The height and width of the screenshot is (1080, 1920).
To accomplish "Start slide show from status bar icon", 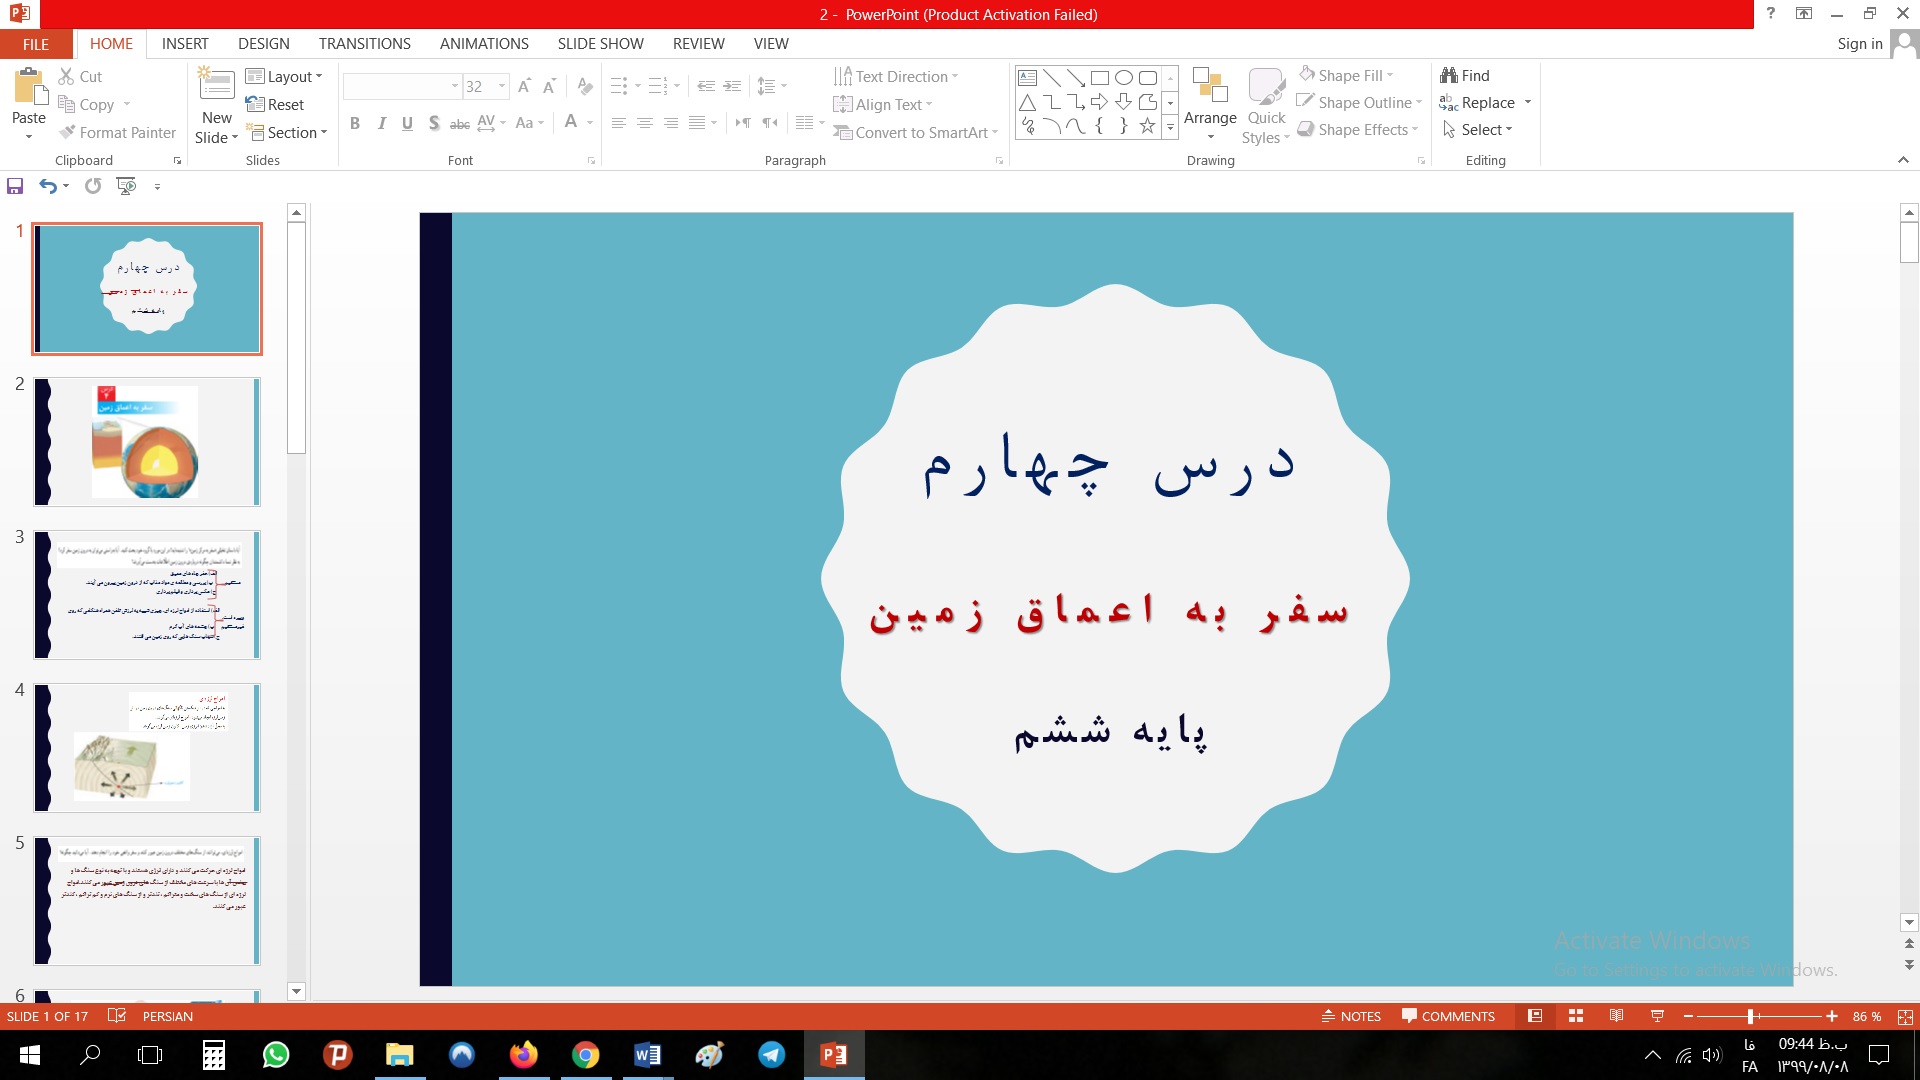I will click(1657, 1016).
